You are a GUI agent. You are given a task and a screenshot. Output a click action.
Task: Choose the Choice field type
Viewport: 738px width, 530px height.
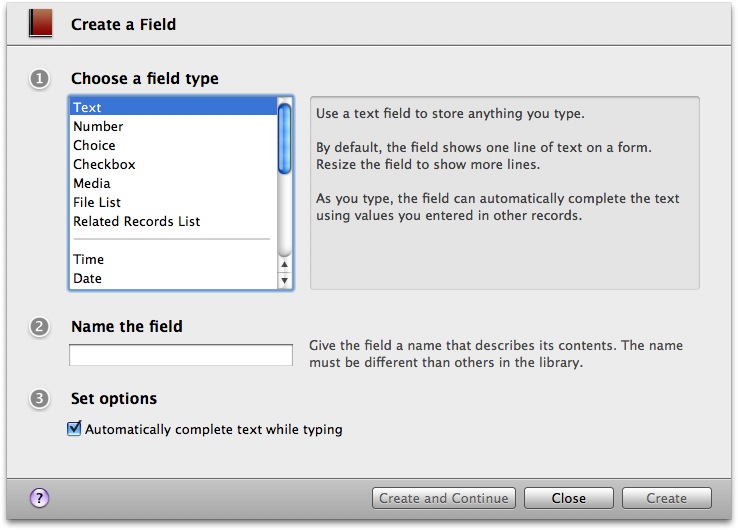tap(174, 145)
